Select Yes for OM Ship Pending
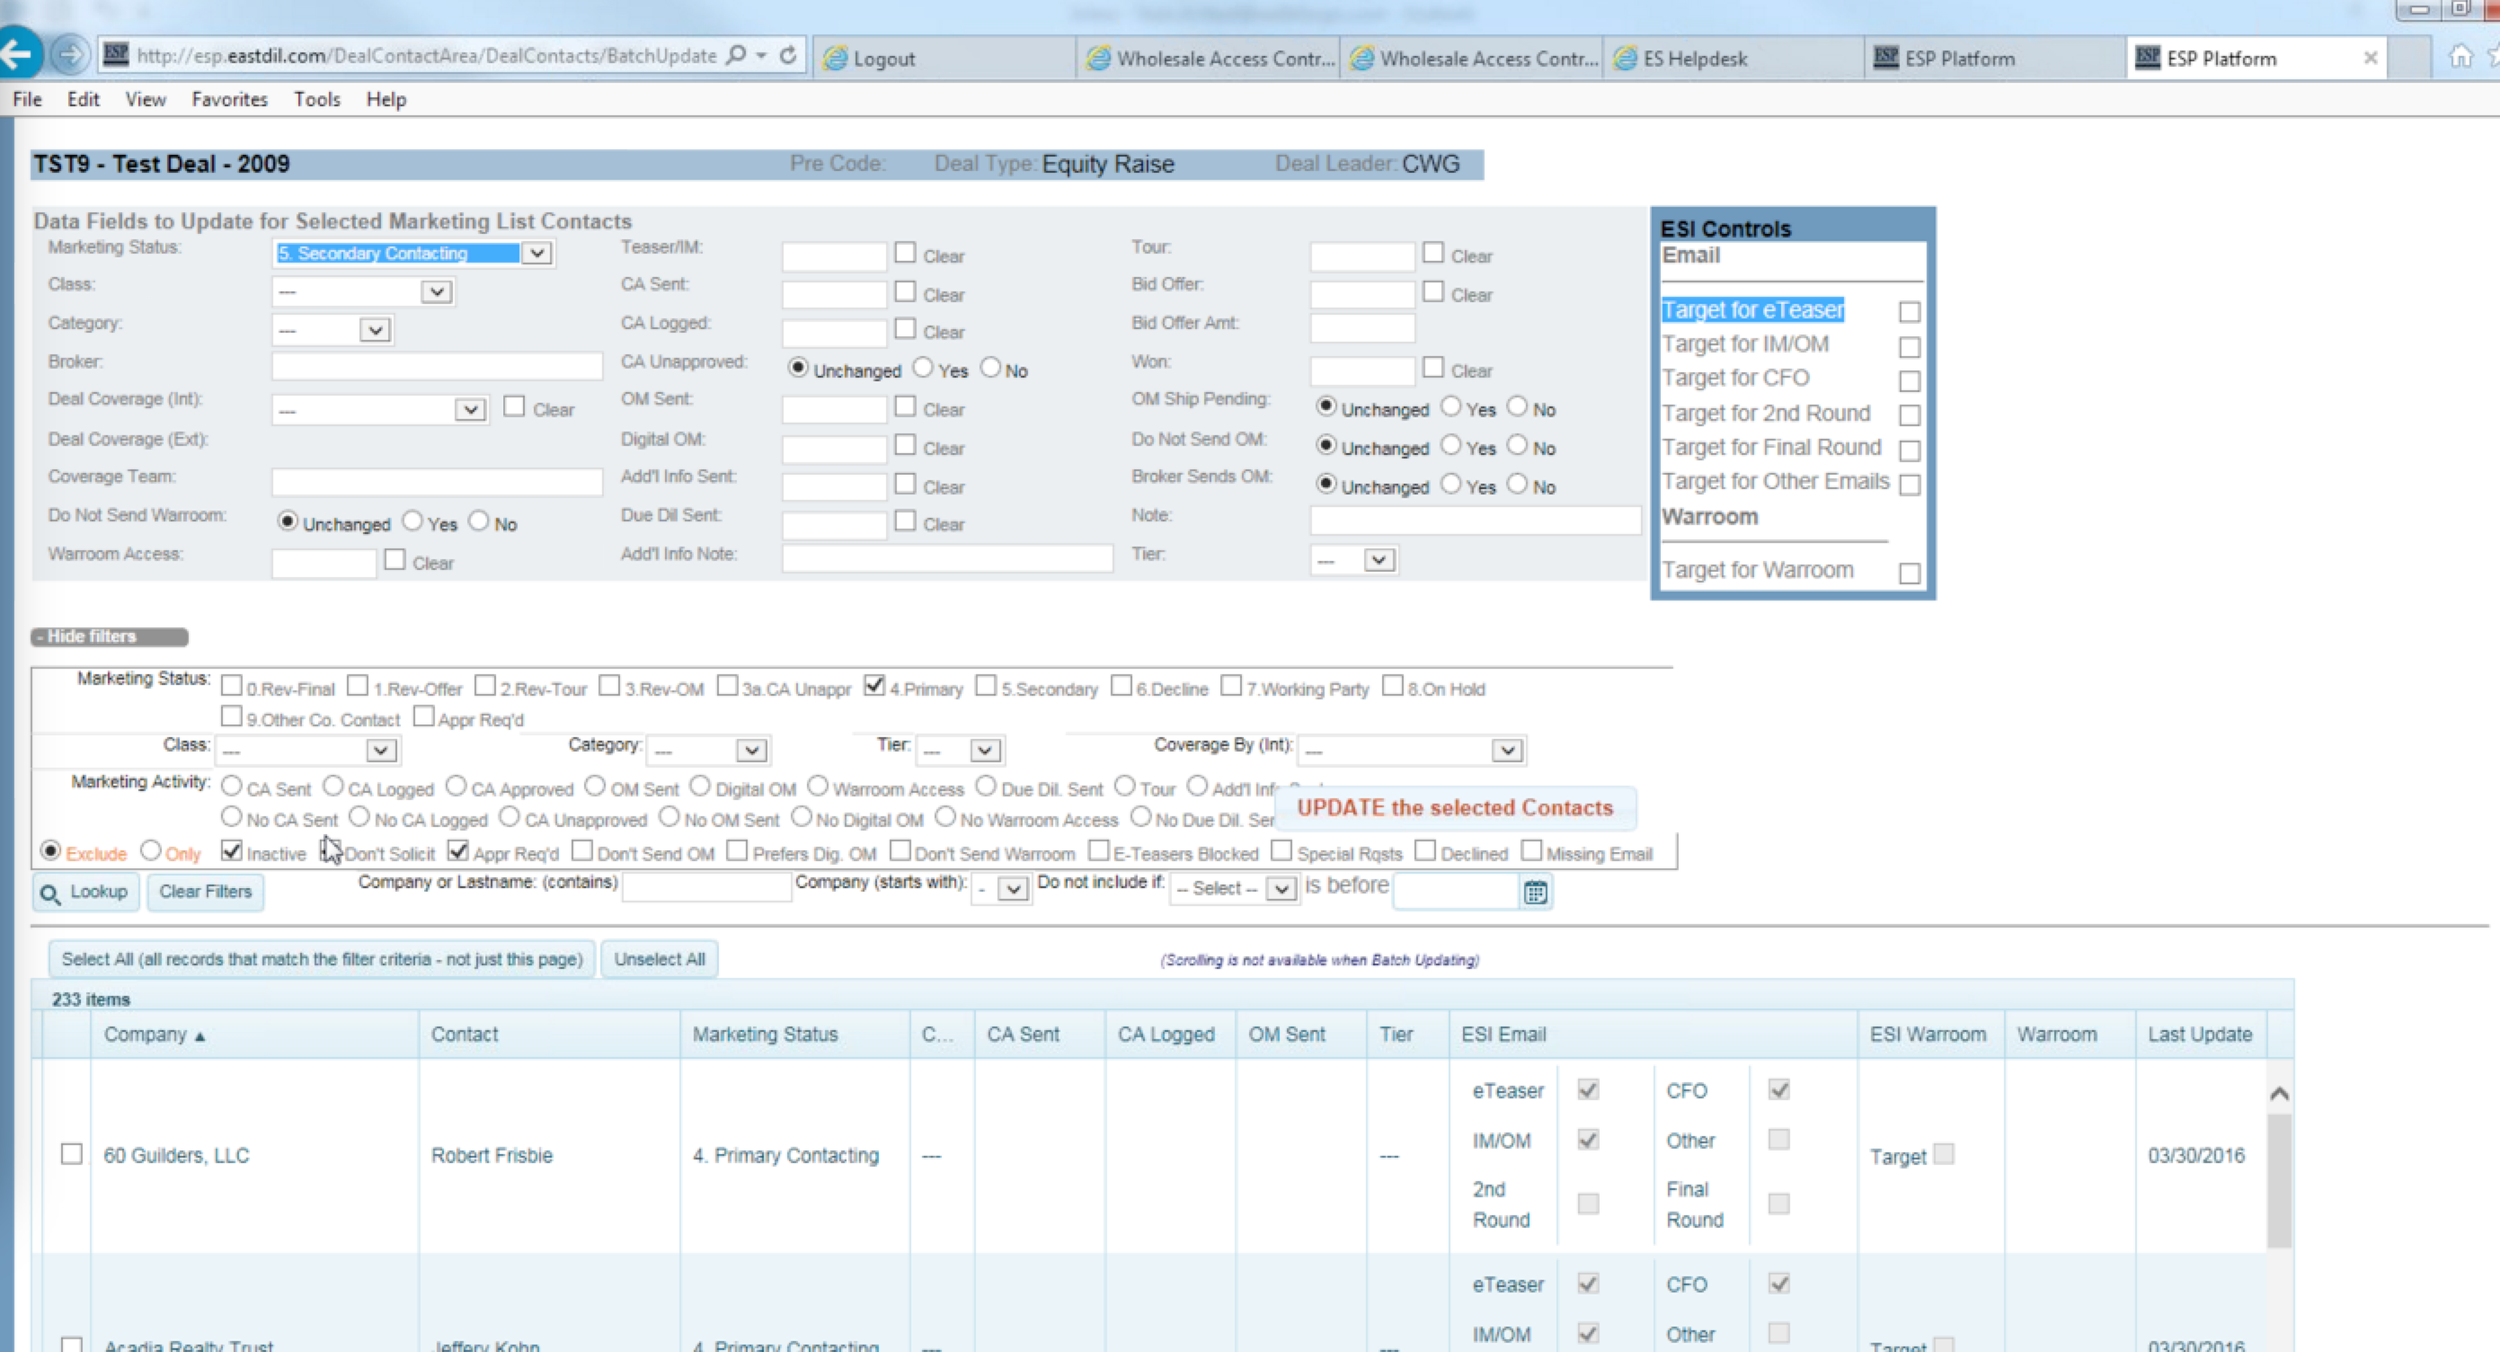Screen dimensions: 2500x1352 pos(1451,407)
